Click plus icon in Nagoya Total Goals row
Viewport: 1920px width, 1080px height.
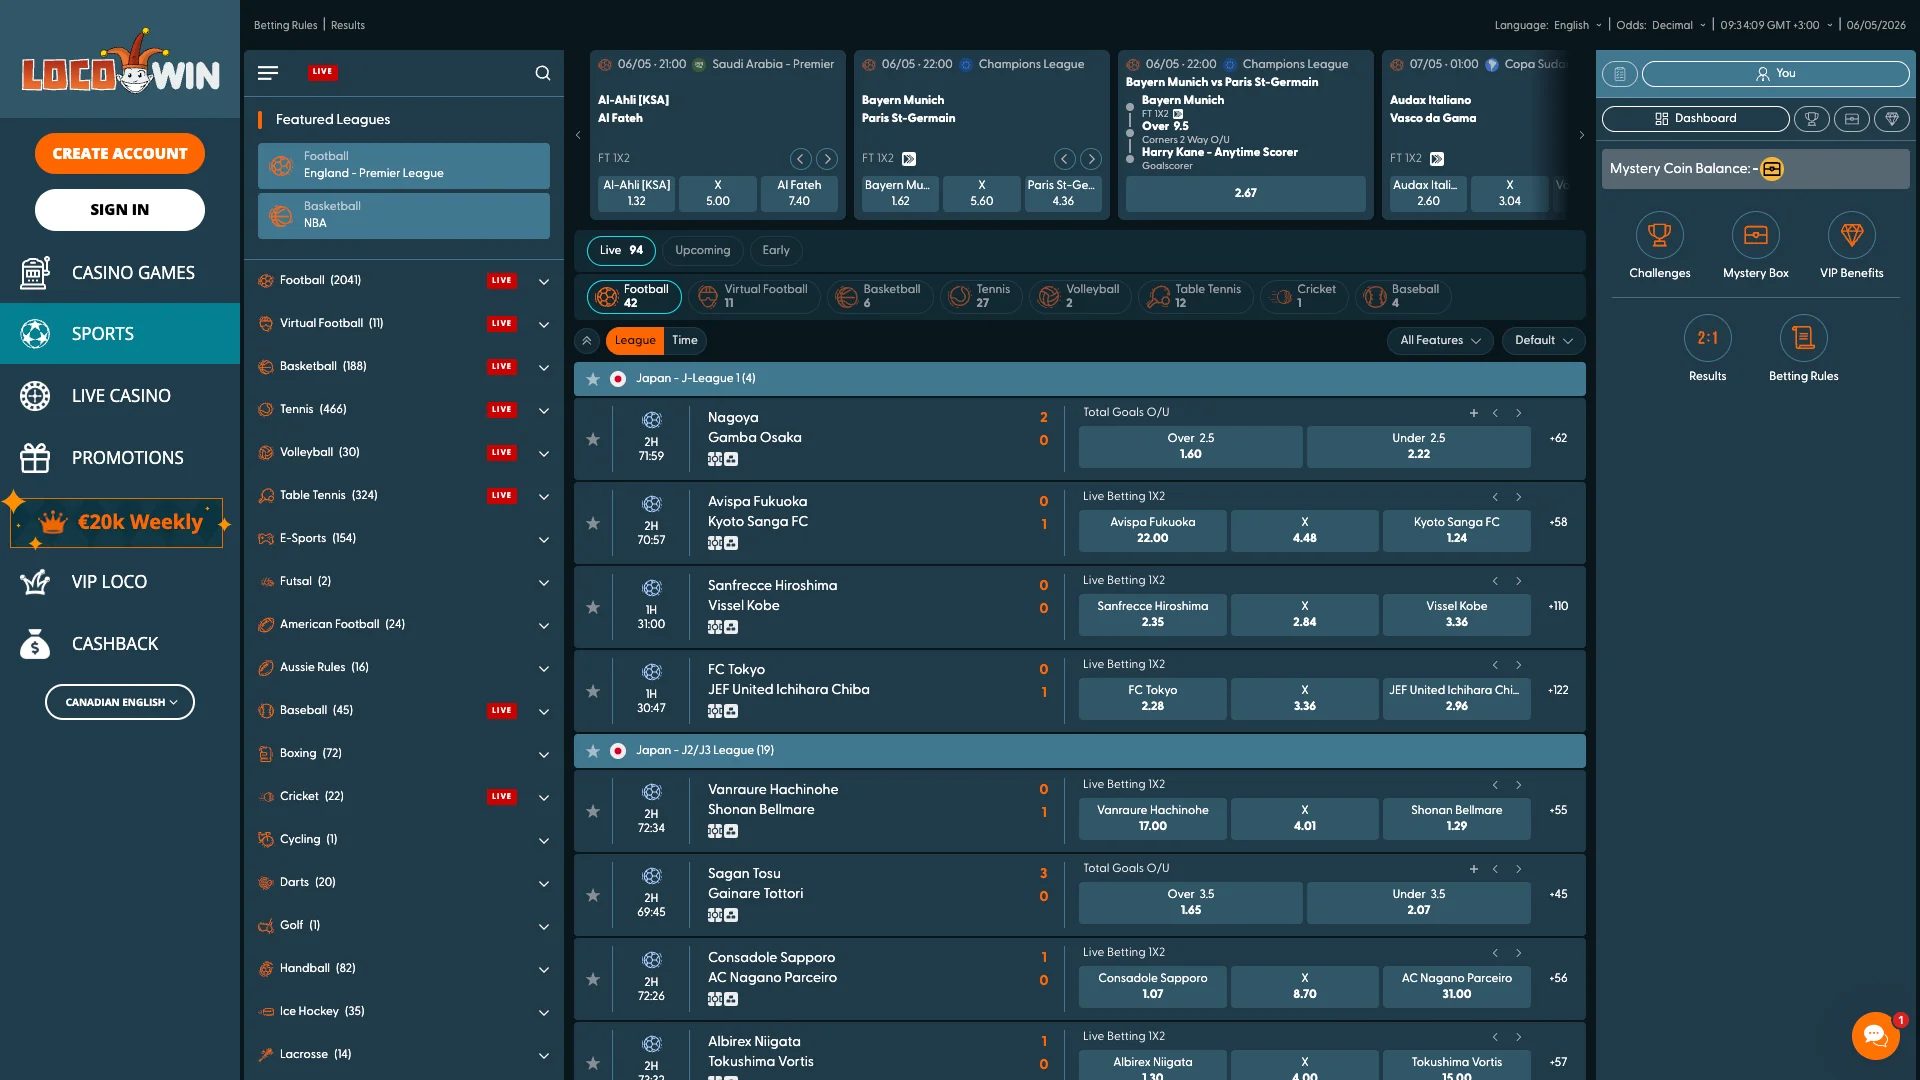[1473, 413]
